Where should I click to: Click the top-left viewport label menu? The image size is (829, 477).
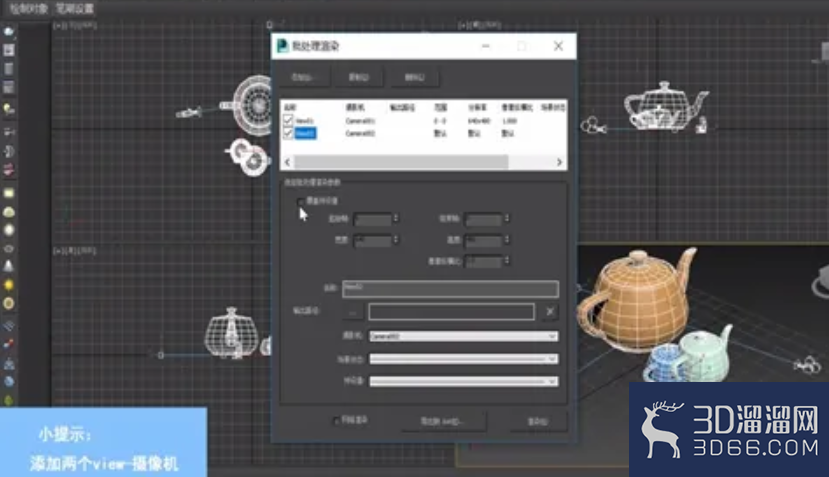pyautogui.click(x=75, y=25)
